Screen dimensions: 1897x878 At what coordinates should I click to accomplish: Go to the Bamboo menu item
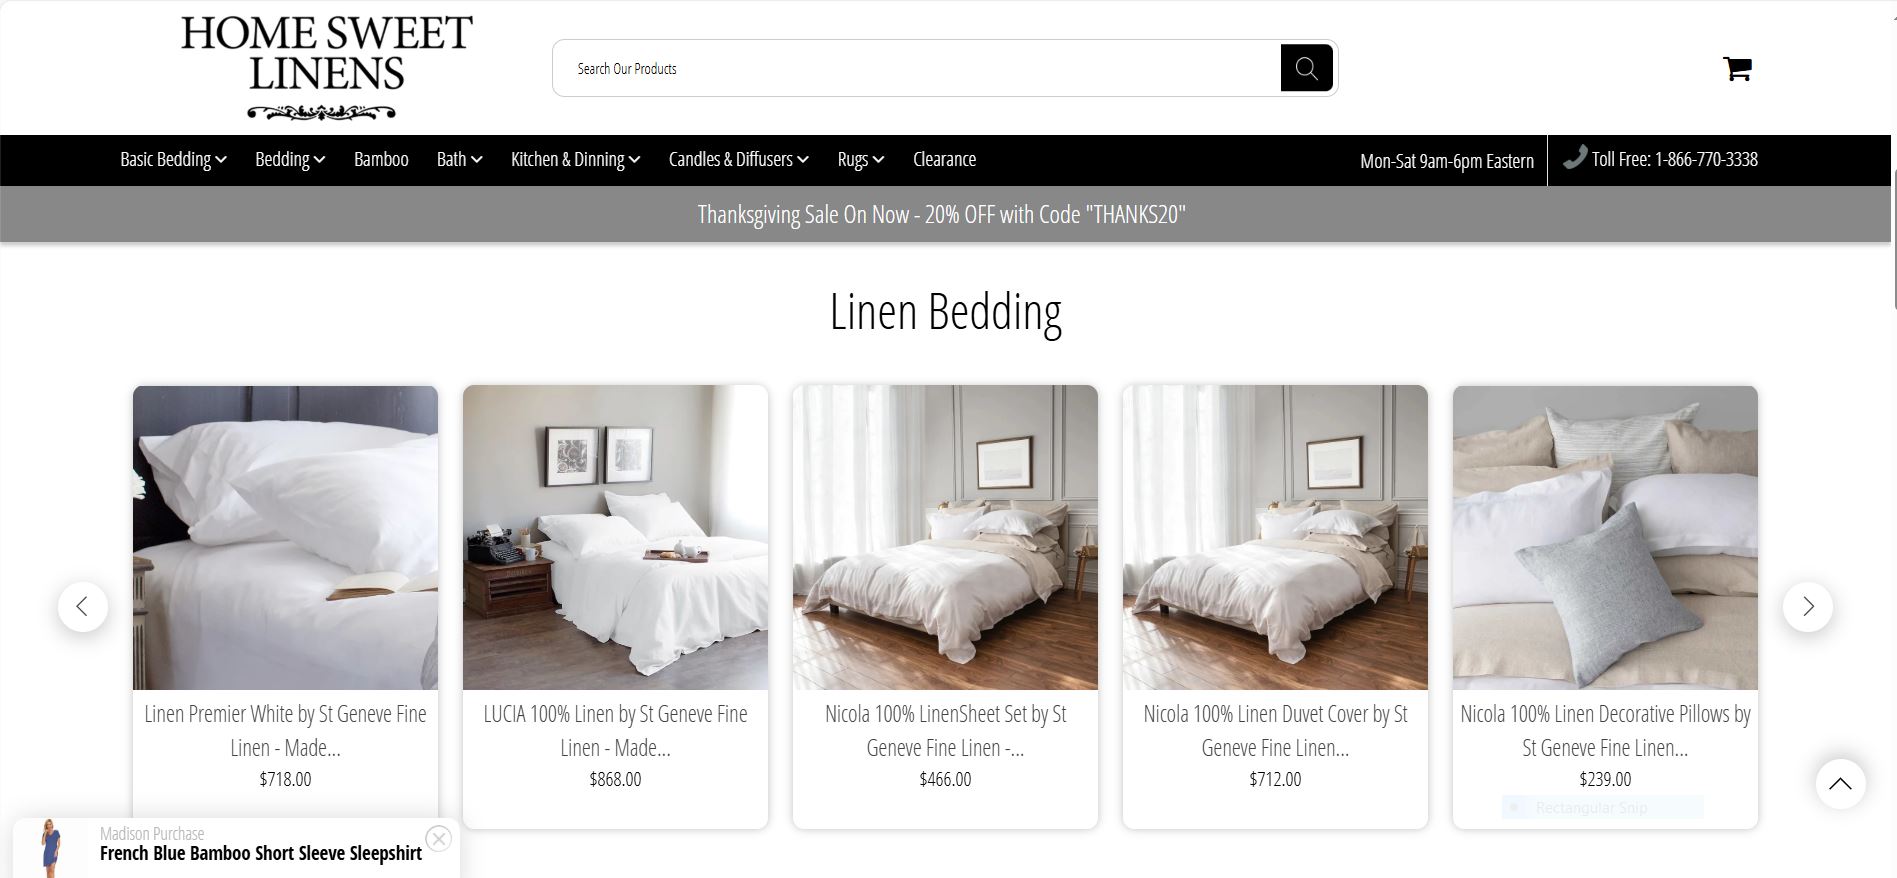pyautogui.click(x=381, y=159)
